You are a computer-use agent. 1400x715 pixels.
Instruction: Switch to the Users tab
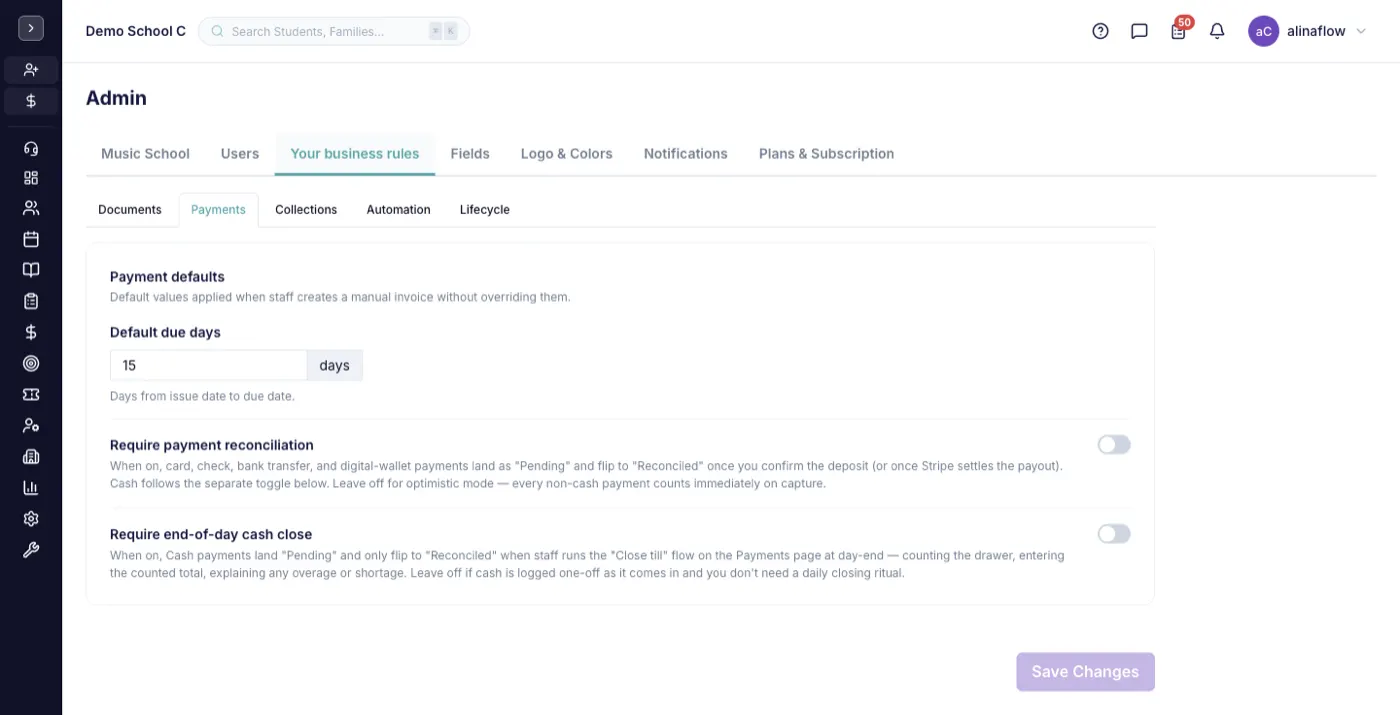240,154
